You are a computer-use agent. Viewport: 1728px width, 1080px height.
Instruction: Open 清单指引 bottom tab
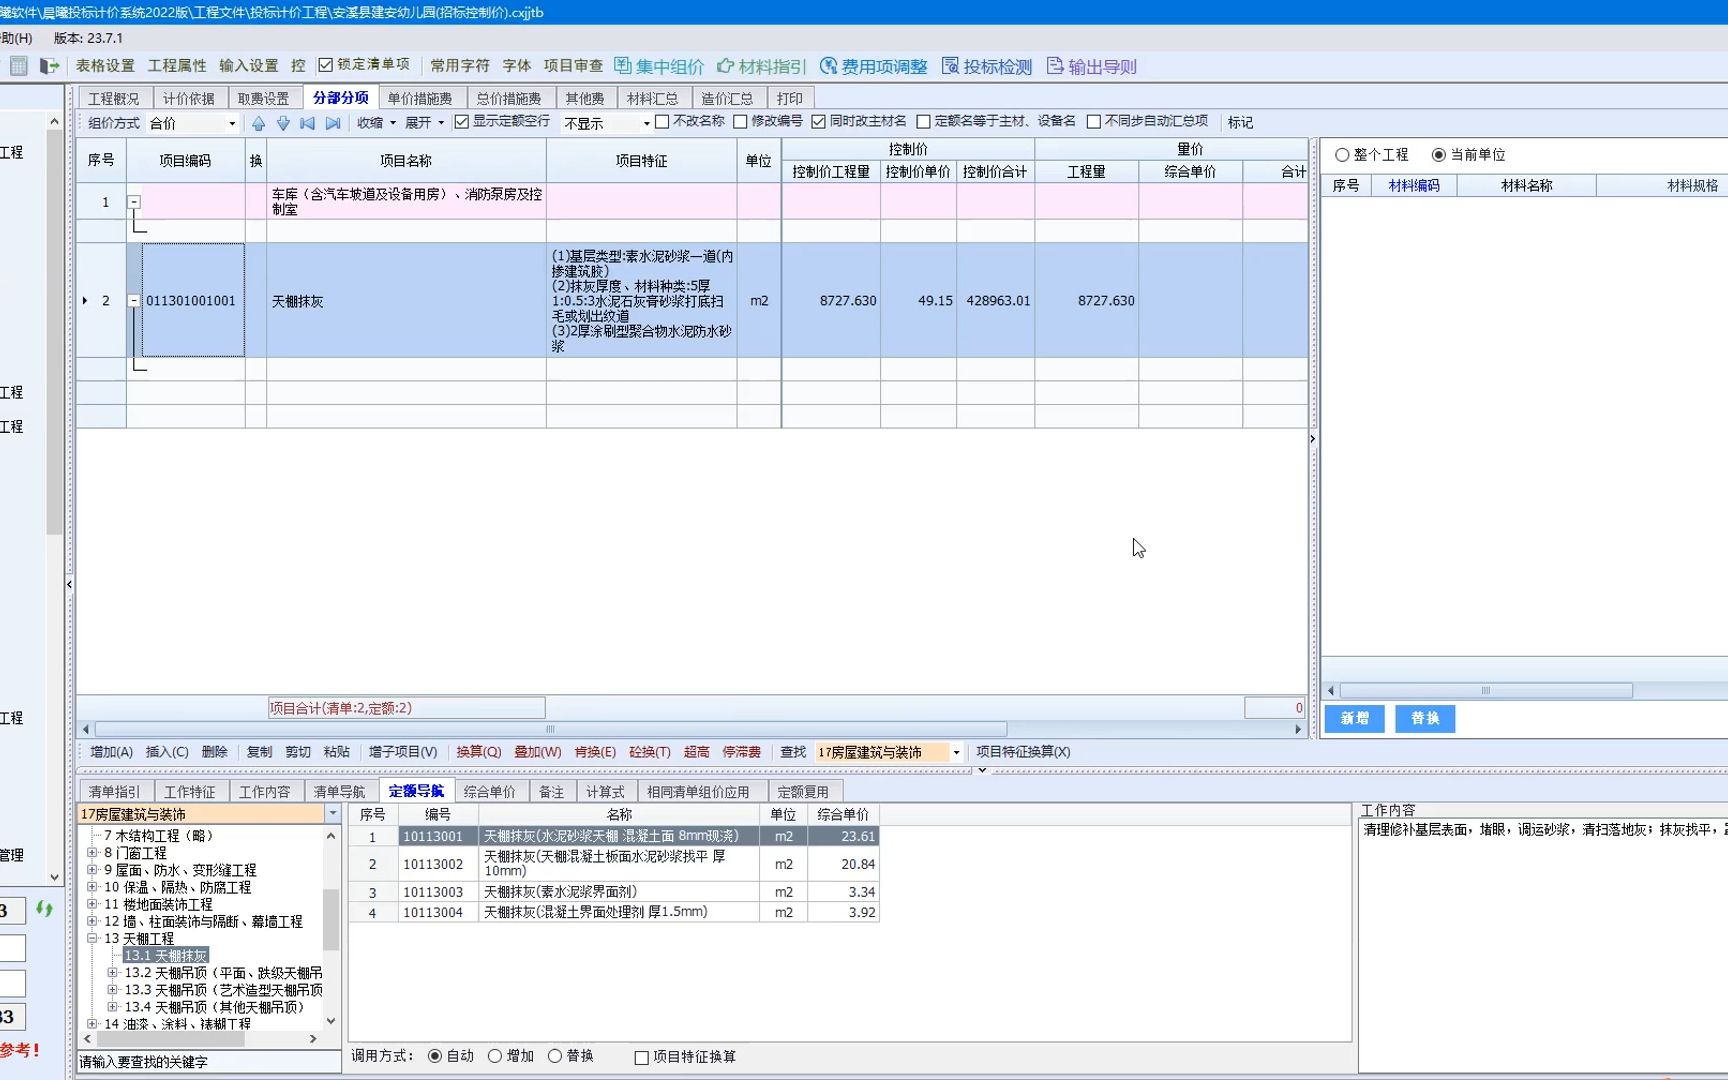point(115,791)
